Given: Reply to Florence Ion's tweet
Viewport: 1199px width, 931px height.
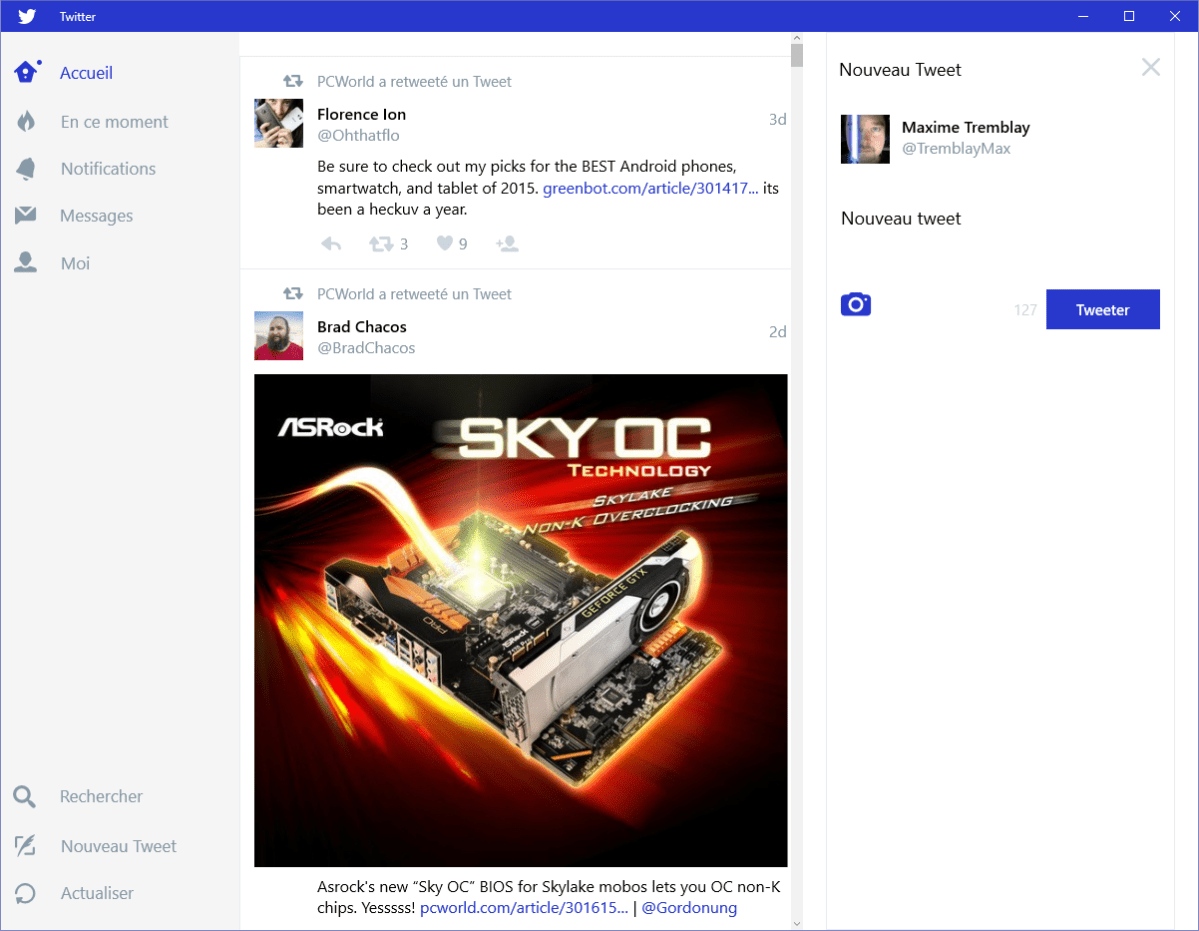Looking at the screenshot, I should point(332,244).
